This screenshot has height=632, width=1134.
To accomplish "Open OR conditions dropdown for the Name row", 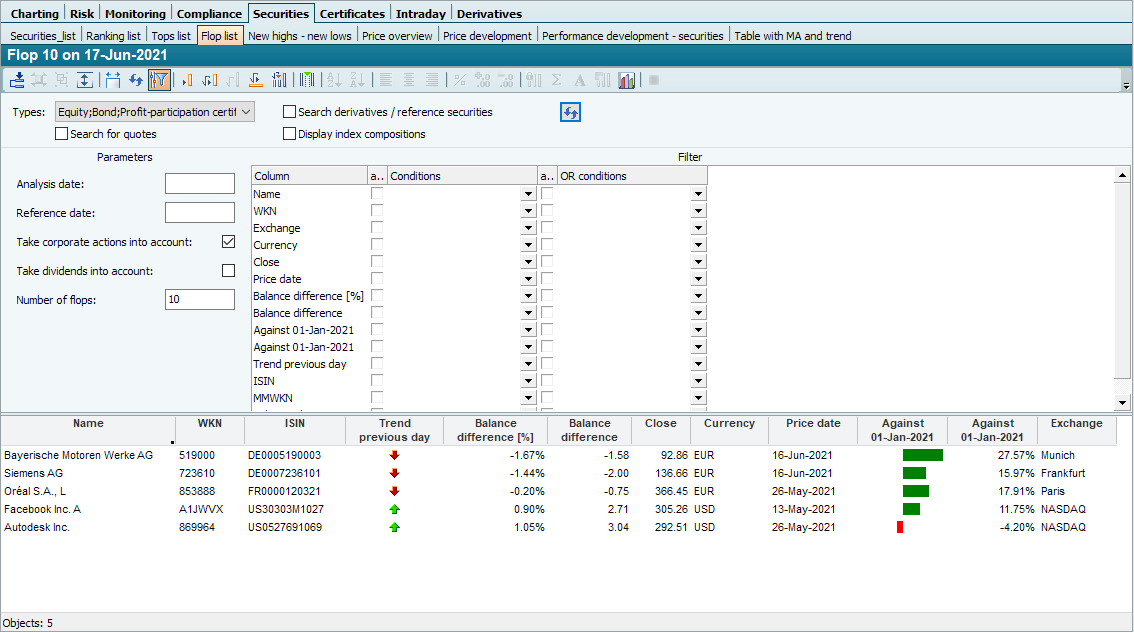I will click(698, 194).
